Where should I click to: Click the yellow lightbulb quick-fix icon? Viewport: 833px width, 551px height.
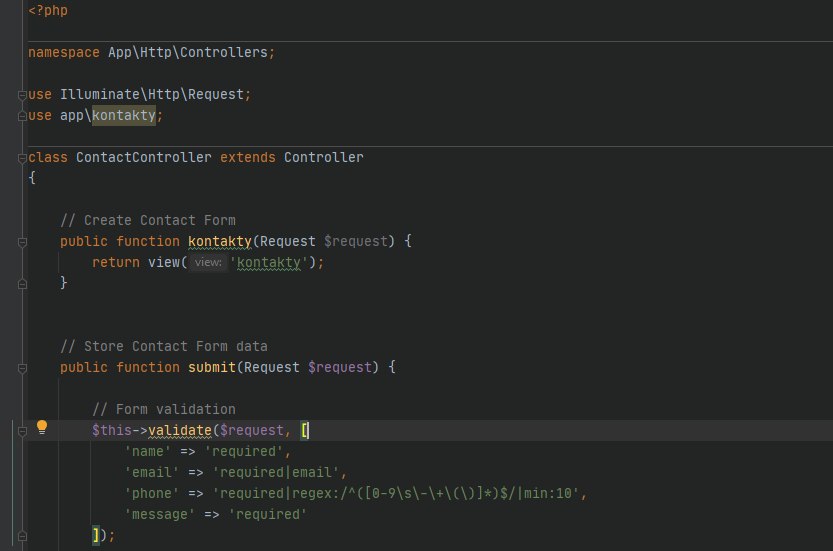tap(42, 427)
